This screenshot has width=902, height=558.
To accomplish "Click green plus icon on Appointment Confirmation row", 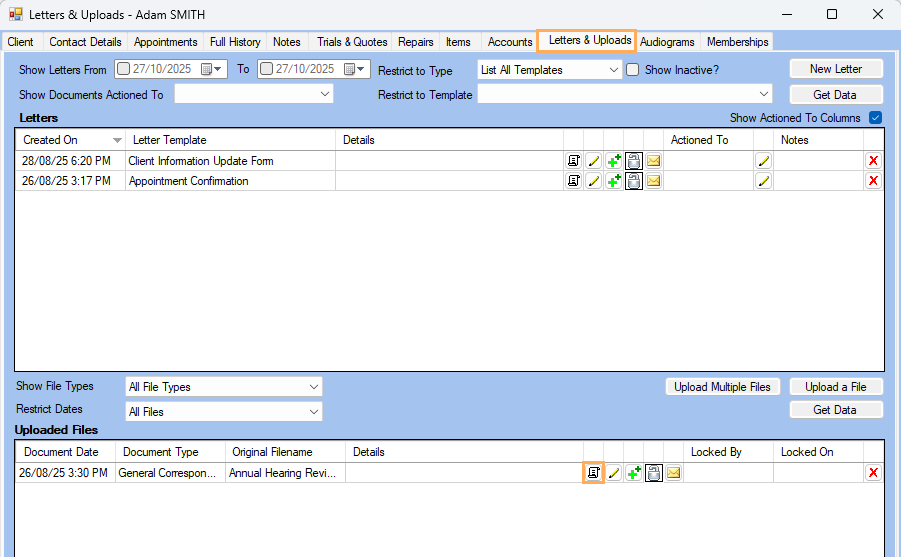I will [x=613, y=181].
